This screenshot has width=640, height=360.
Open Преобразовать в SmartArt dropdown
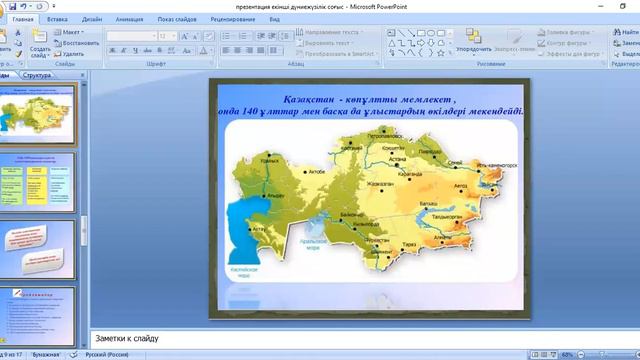pos(337,53)
